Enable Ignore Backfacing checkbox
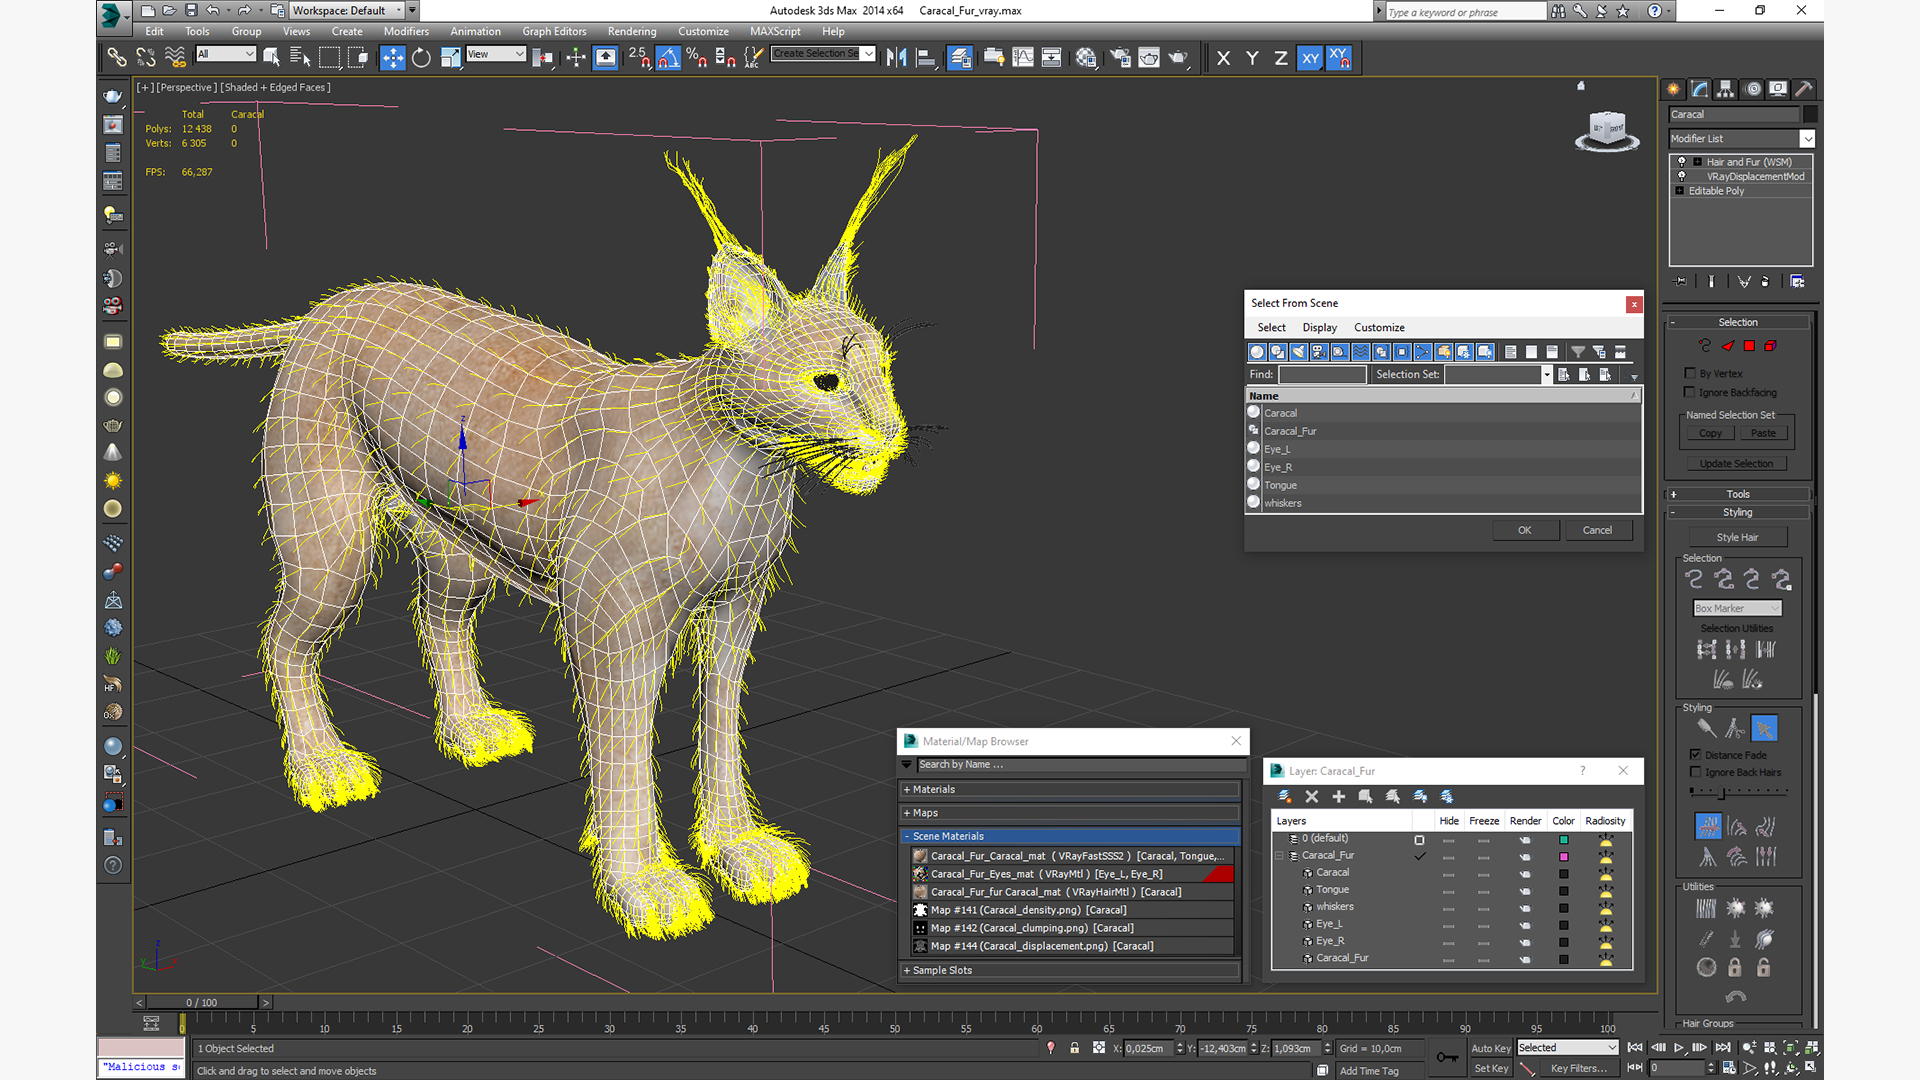 [1690, 392]
